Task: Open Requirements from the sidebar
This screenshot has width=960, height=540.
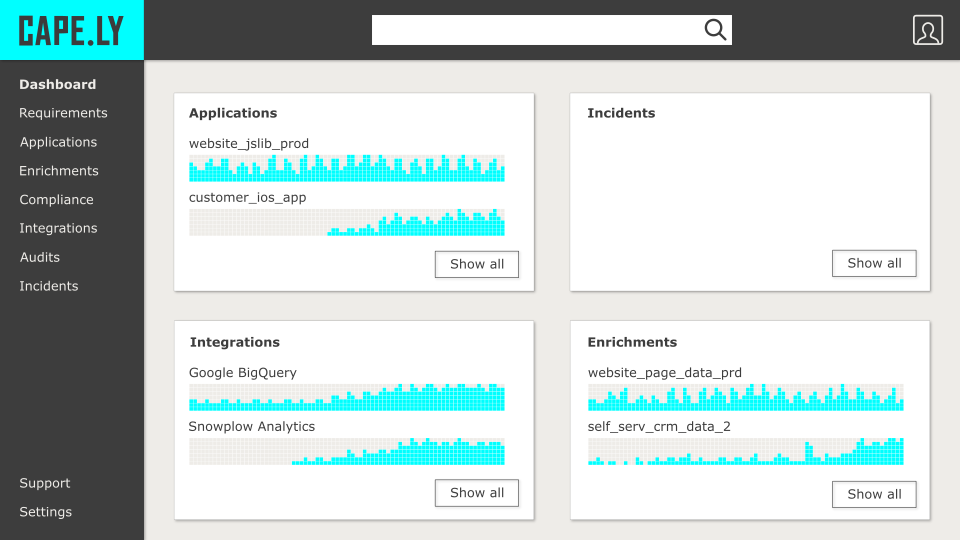Action: [63, 113]
